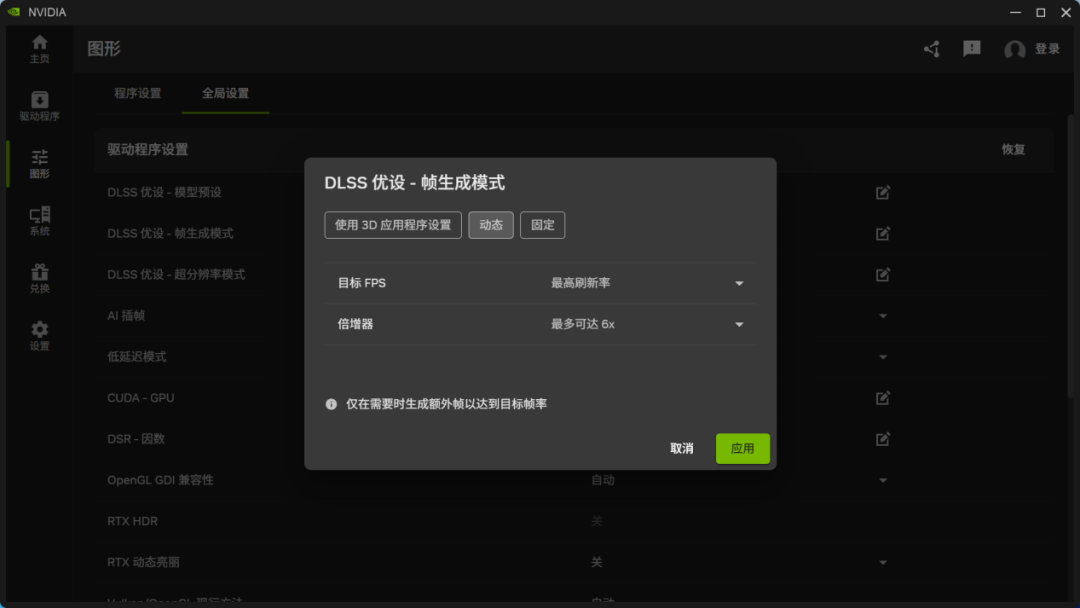
Task: Click the edit icon for DLSS 优设 - 模型预设
Action: coord(882,193)
